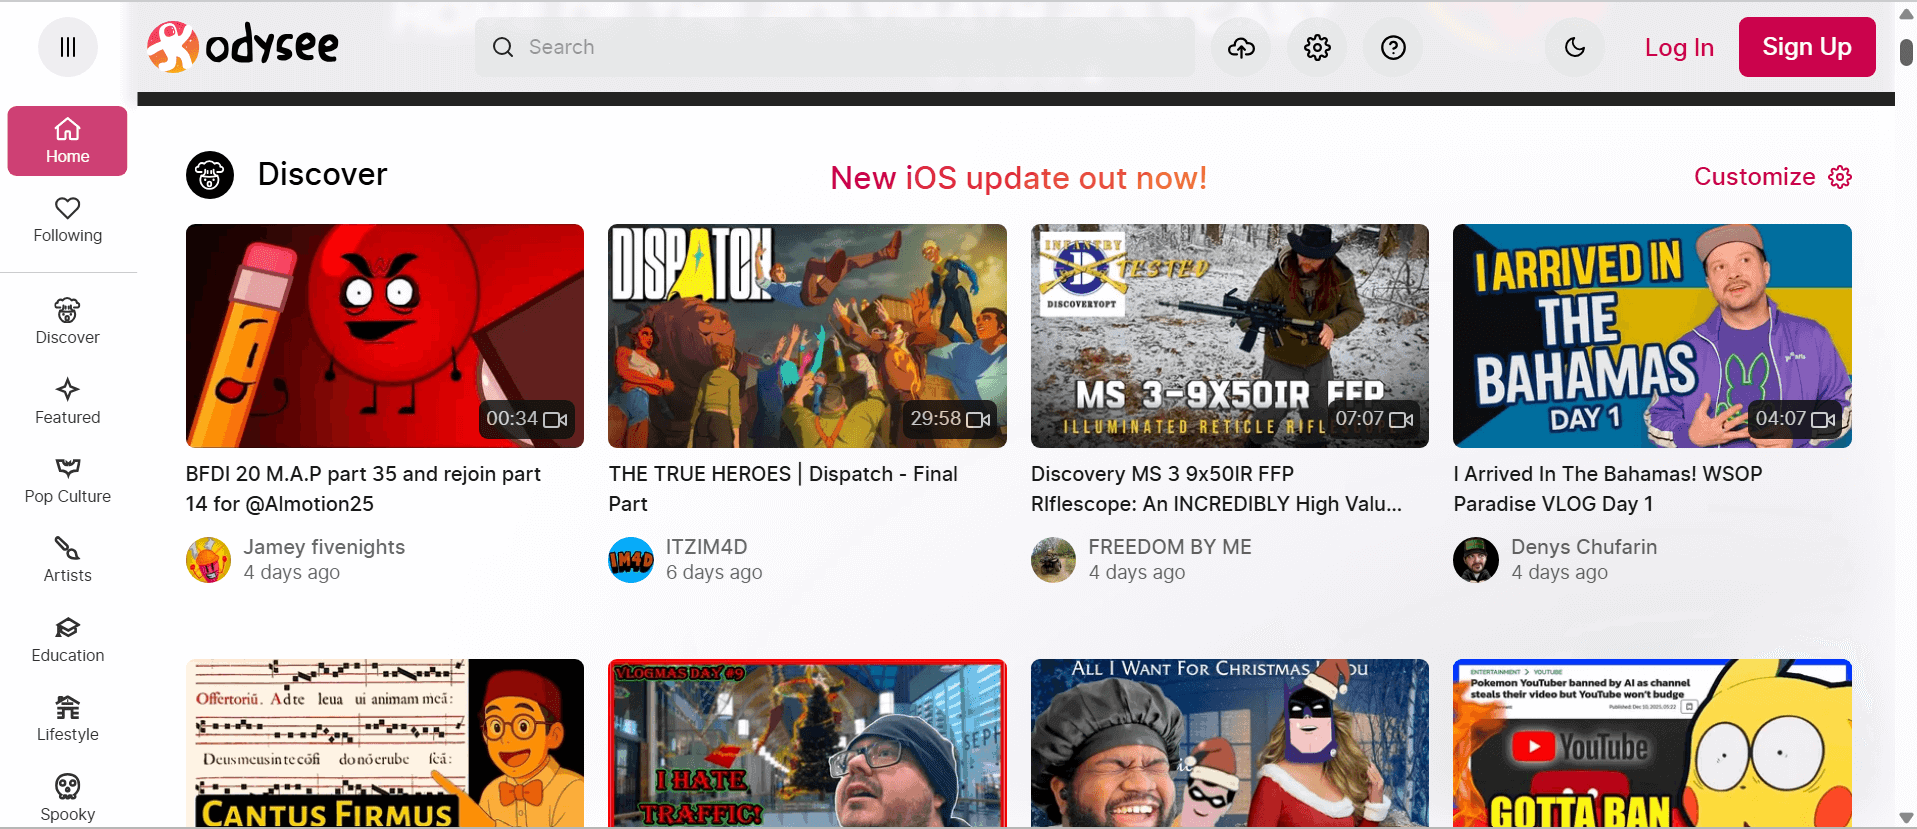Open the settings gear in header
The height and width of the screenshot is (829, 1917).
pyautogui.click(x=1317, y=47)
